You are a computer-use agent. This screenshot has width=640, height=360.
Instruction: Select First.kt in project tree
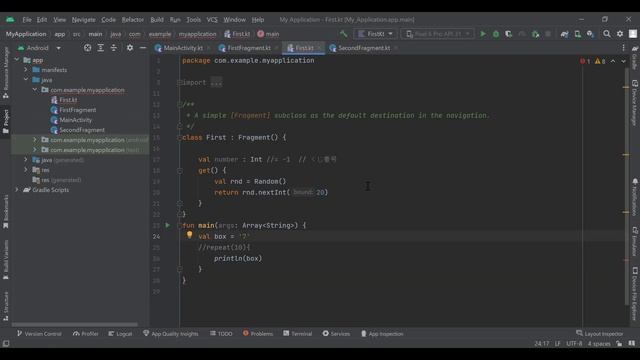click(x=68, y=100)
